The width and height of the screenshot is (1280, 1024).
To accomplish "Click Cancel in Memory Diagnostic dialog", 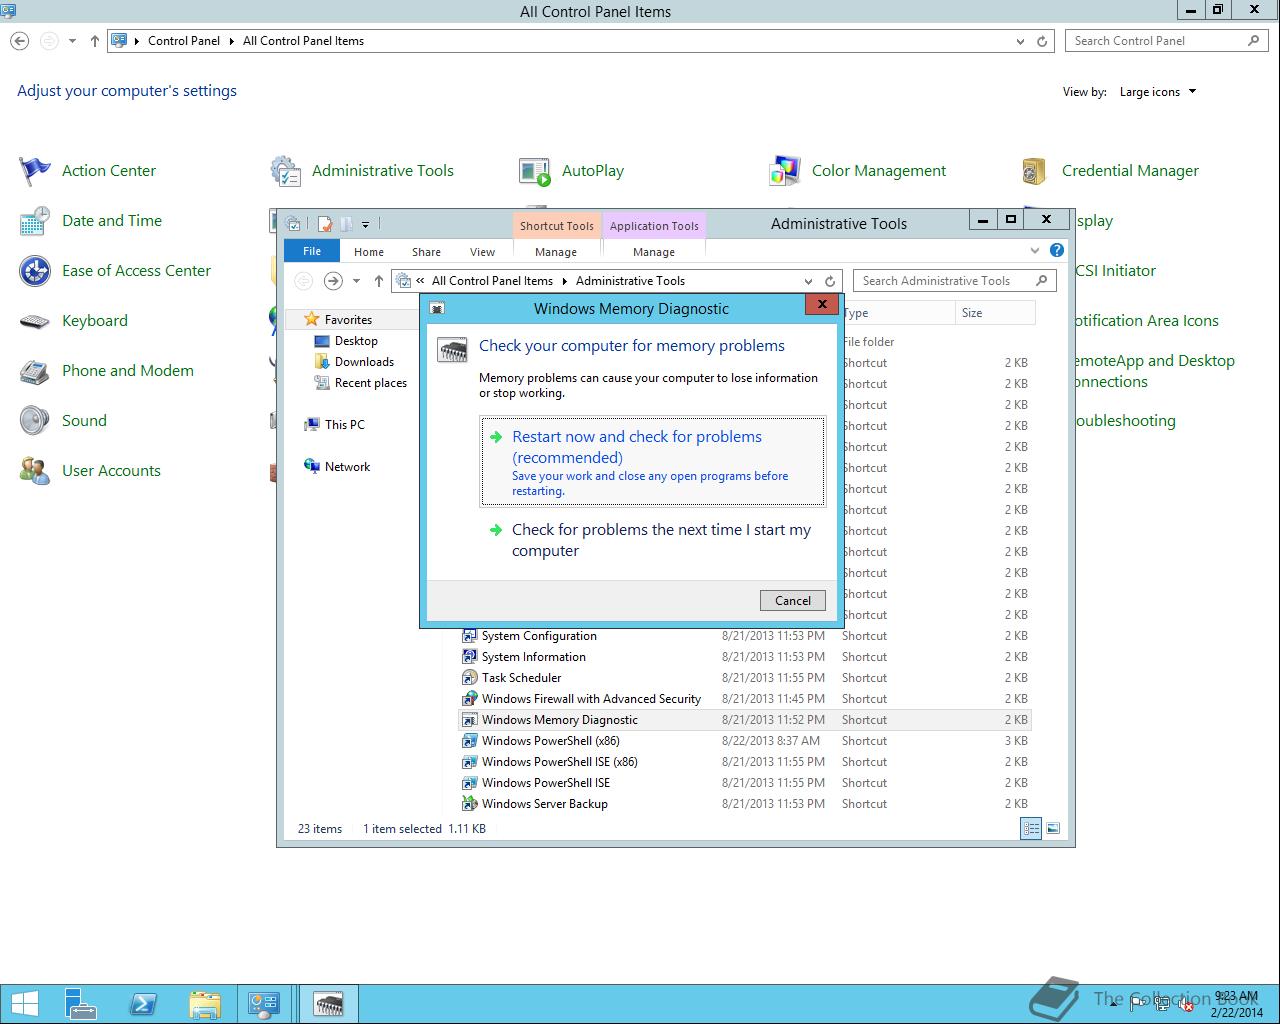I will 793,600.
